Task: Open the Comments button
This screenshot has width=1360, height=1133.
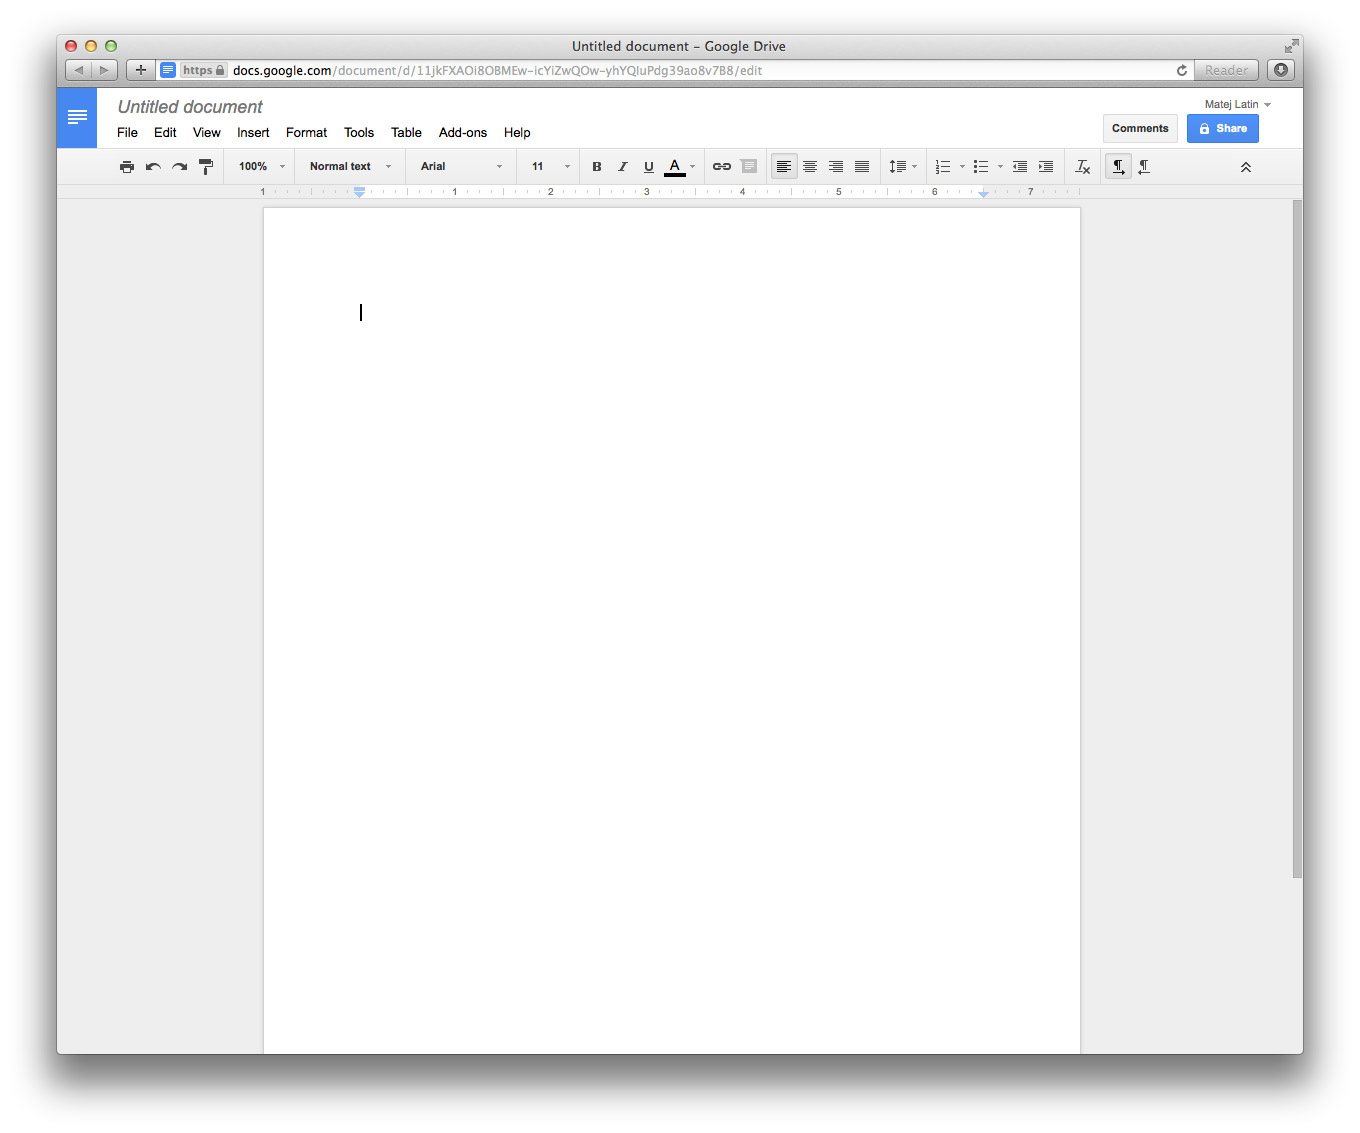Action: pyautogui.click(x=1140, y=129)
